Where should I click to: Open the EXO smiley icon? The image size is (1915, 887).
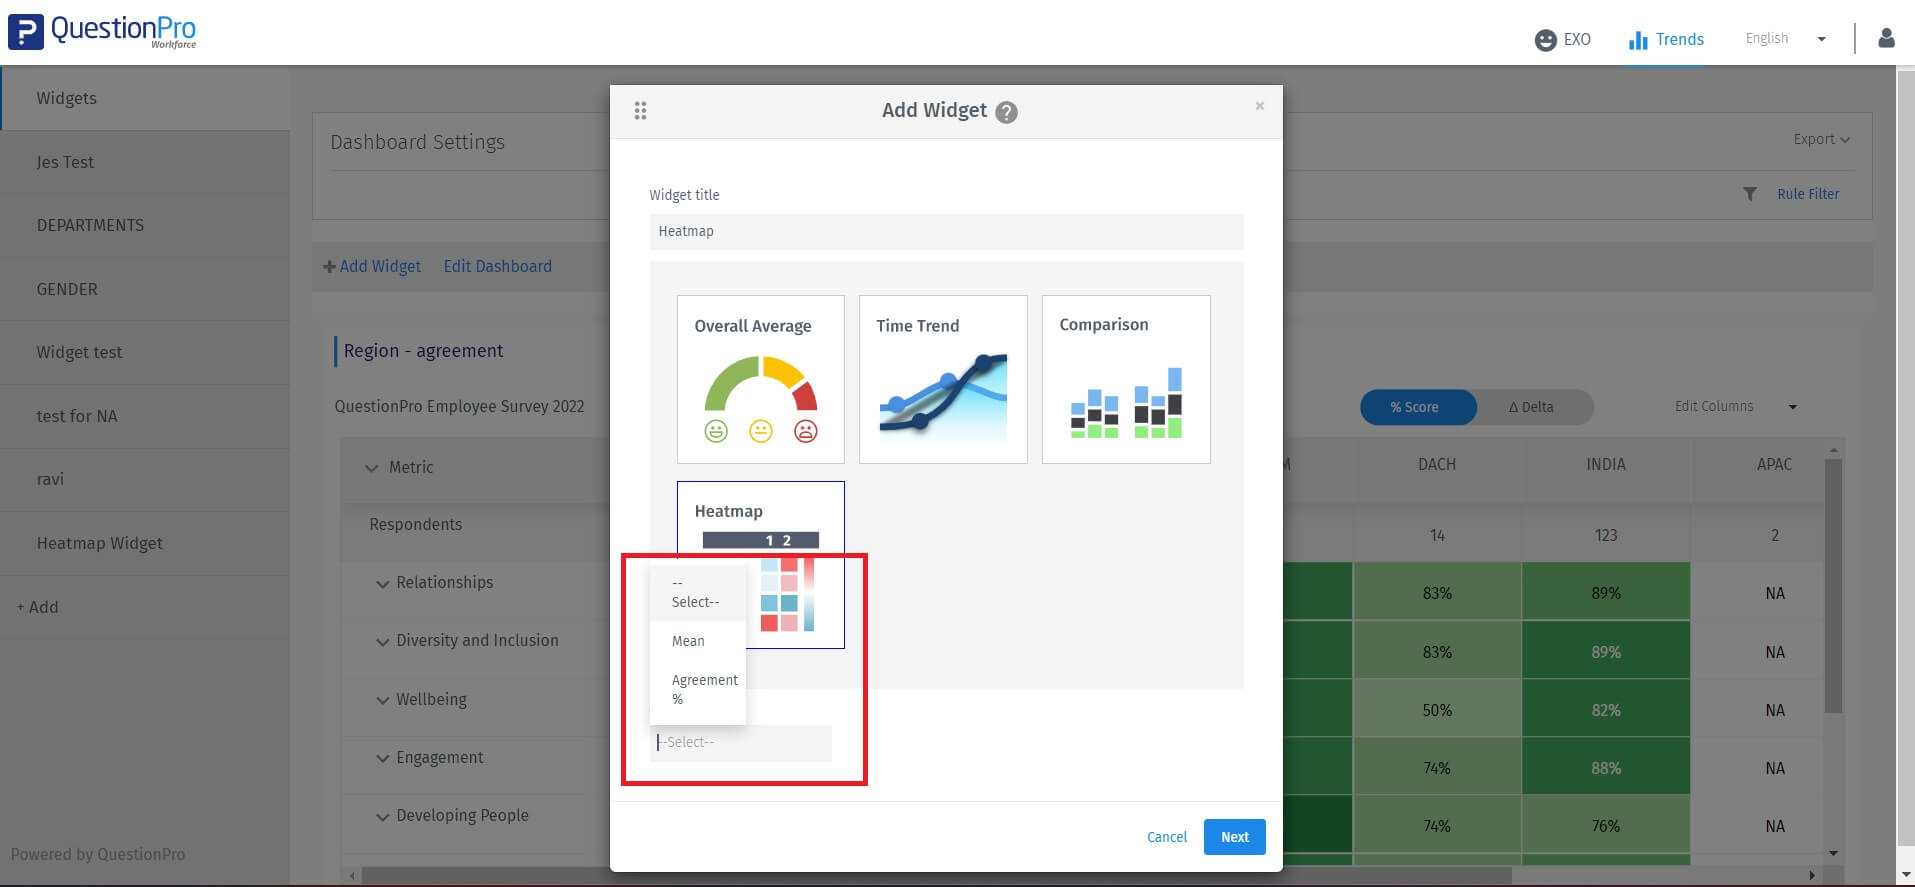(1545, 40)
